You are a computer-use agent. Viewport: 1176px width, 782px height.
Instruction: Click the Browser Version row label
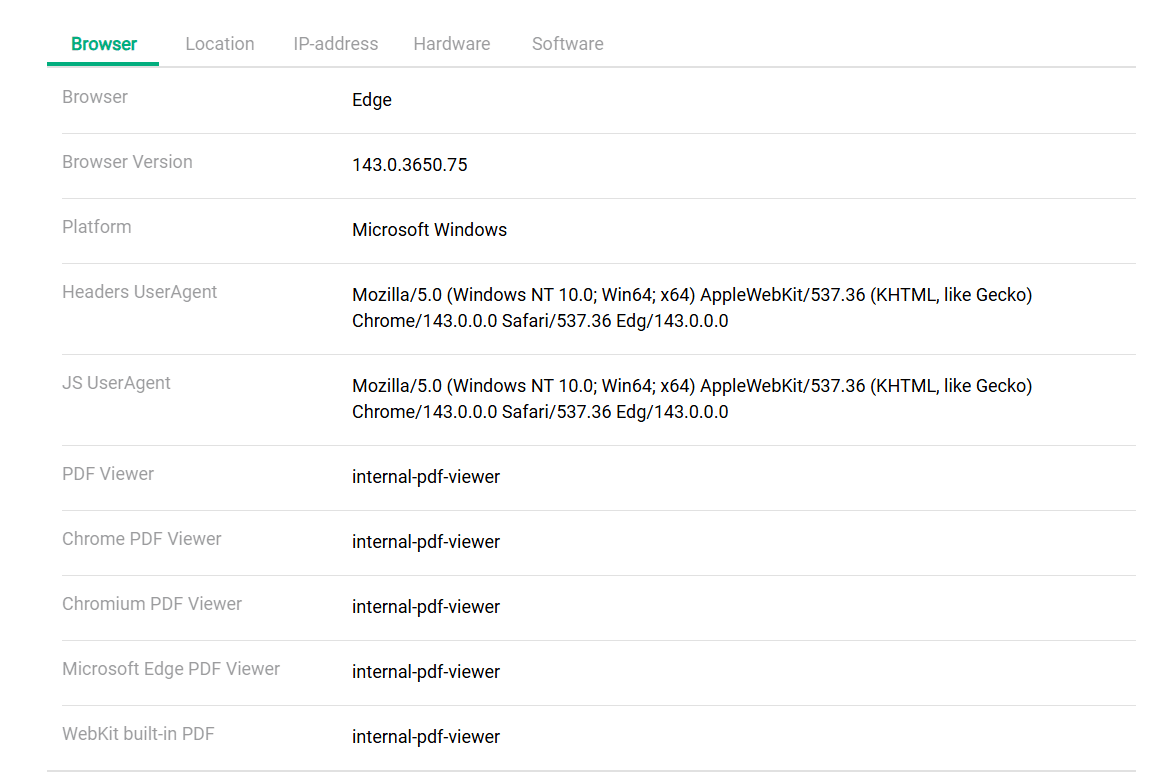click(127, 162)
